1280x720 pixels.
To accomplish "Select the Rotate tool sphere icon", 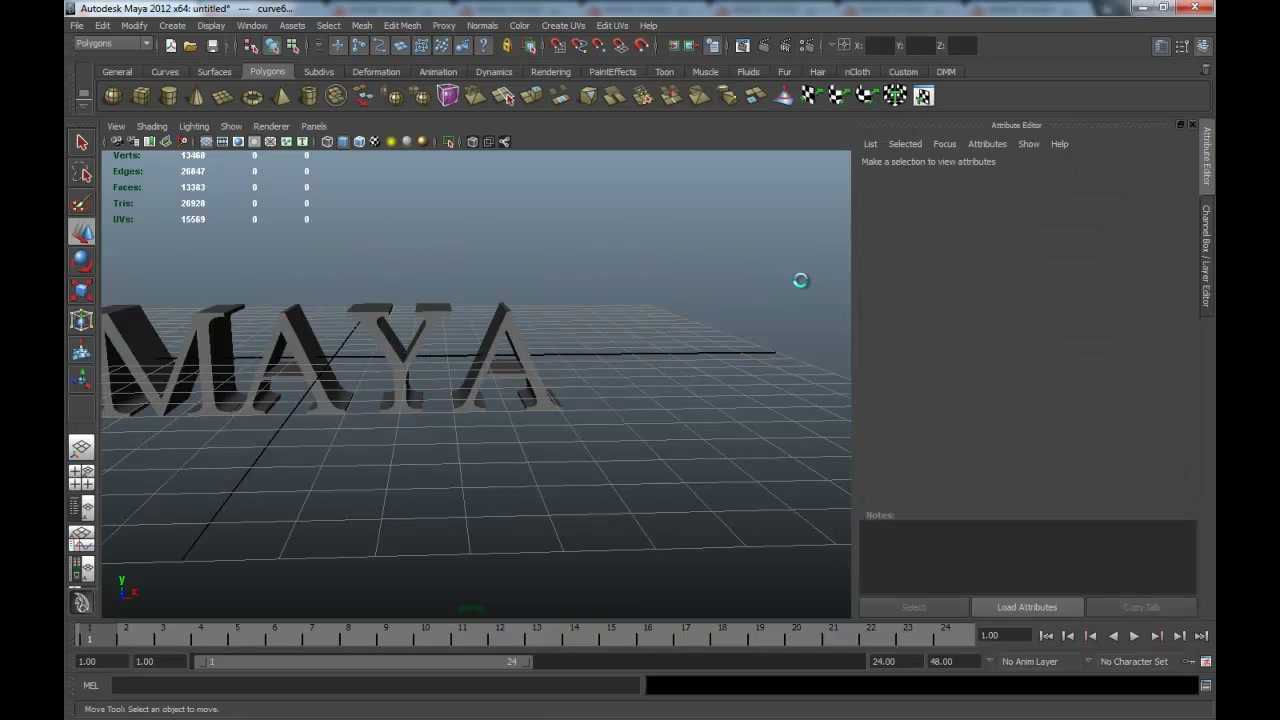I will pyautogui.click(x=82, y=261).
